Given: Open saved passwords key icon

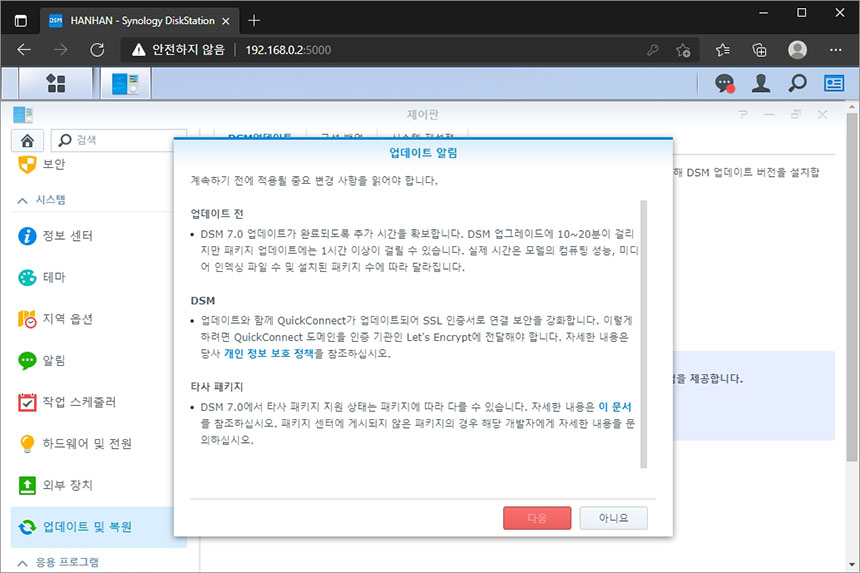Looking at the screenshot, I should click(x=652, y=50).
